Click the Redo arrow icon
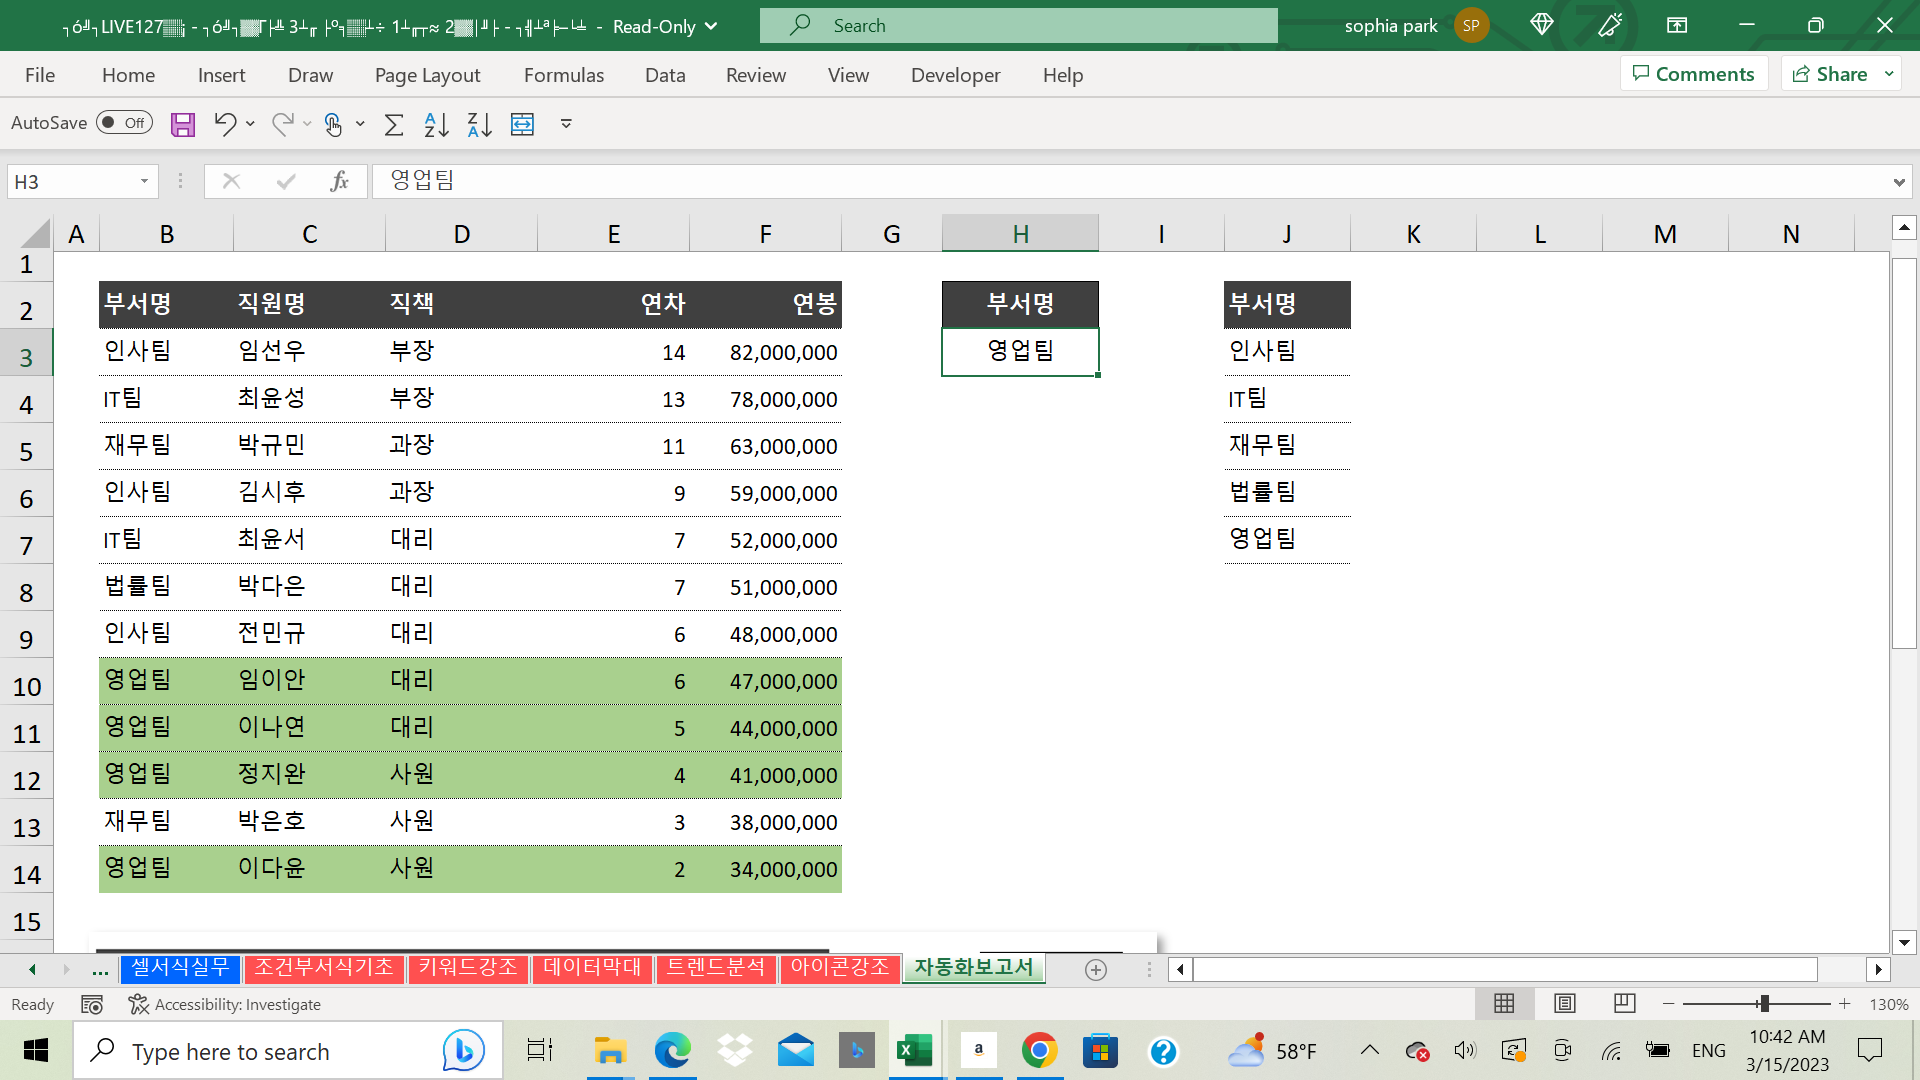1920x1080 pixels. tap(283, 124)
